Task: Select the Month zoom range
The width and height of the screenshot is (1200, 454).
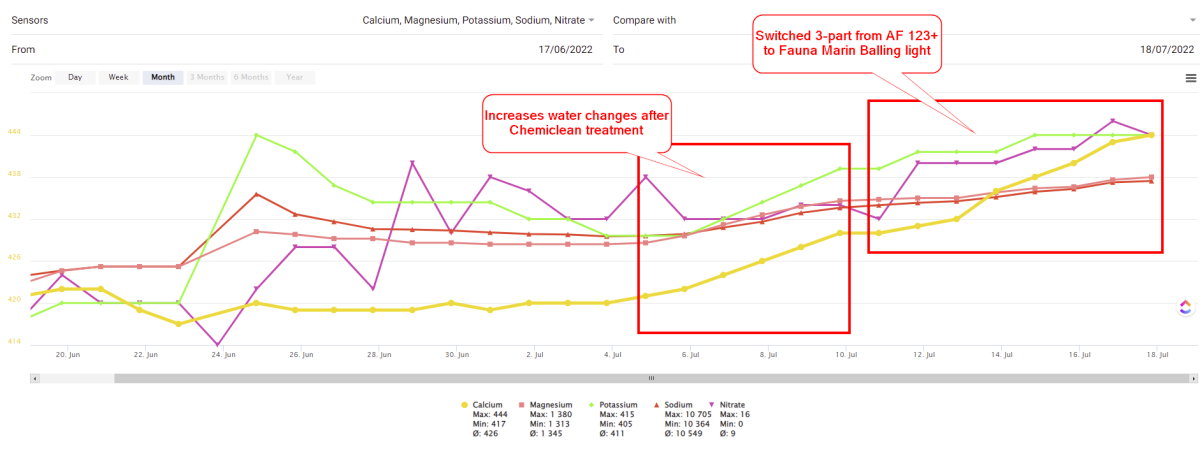Action: [163, 77]
